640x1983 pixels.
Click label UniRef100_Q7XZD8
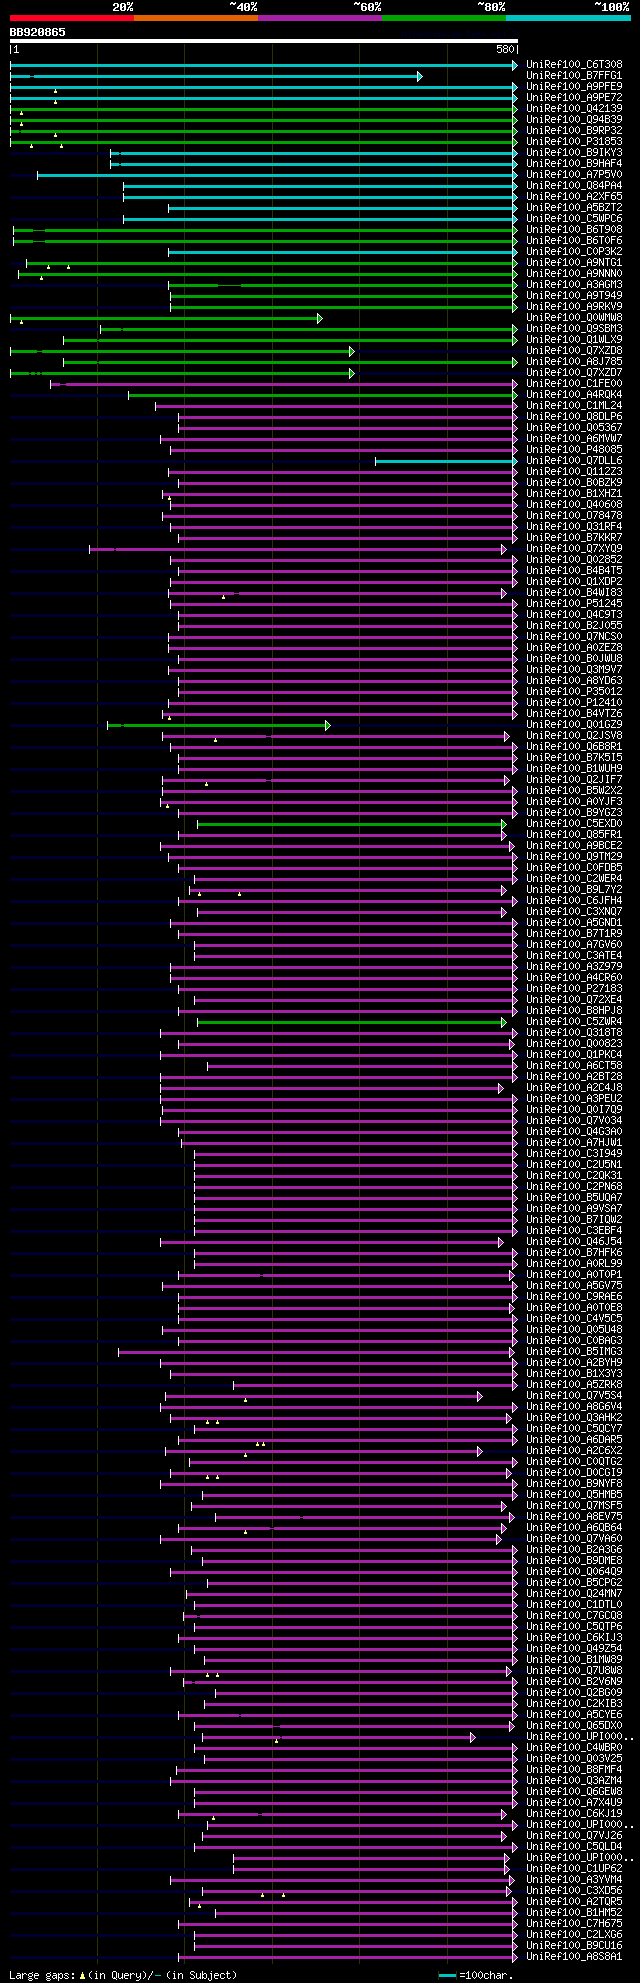(574, 351)
